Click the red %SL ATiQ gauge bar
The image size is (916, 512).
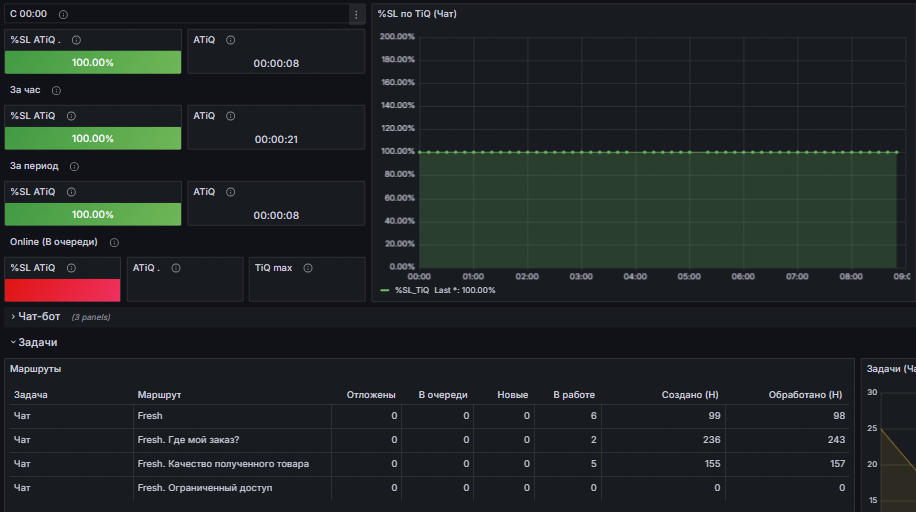(x=63, y=290)
